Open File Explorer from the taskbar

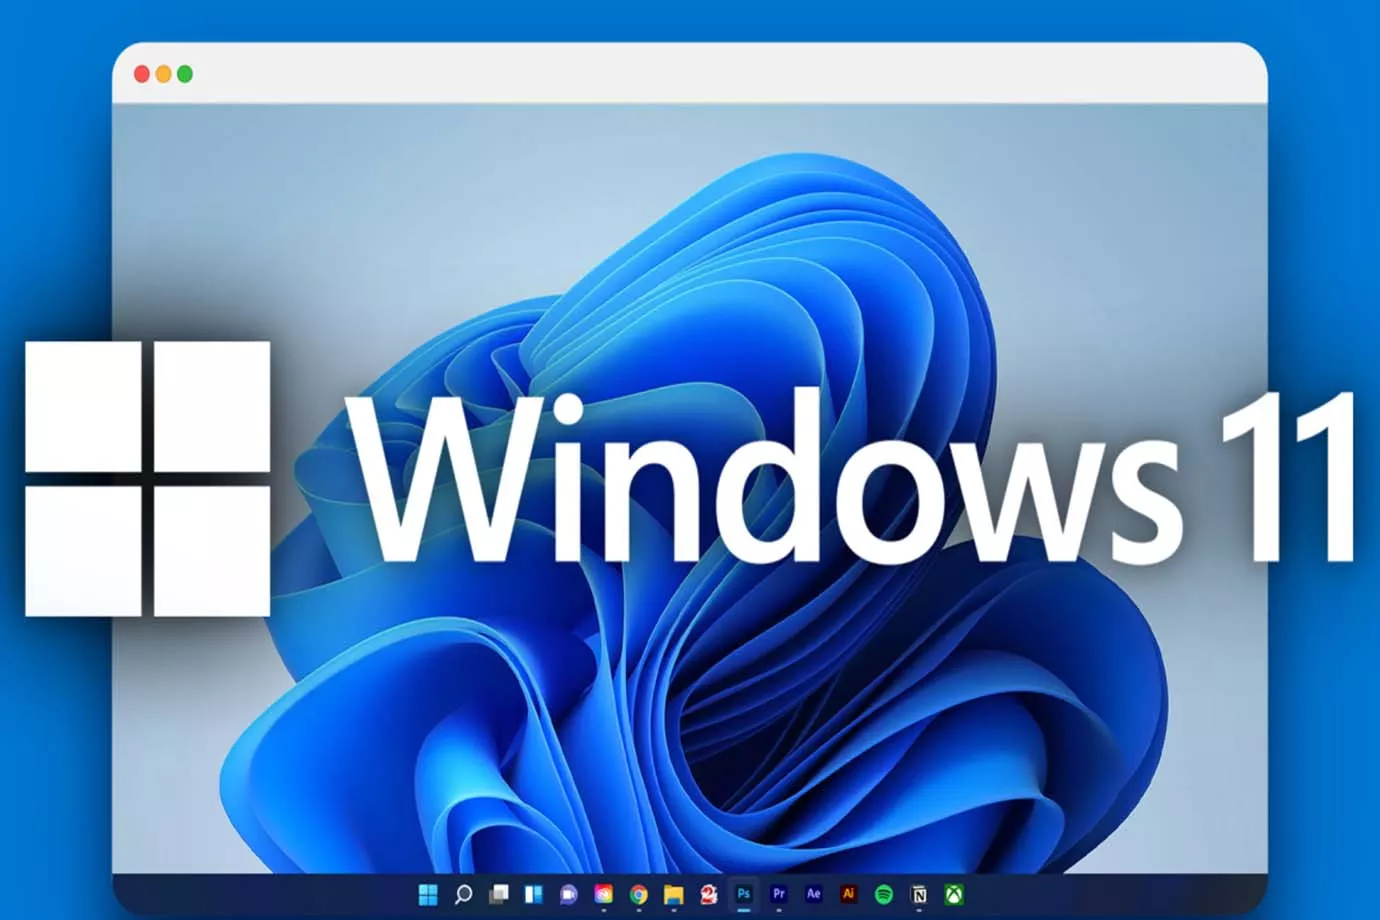673,894
